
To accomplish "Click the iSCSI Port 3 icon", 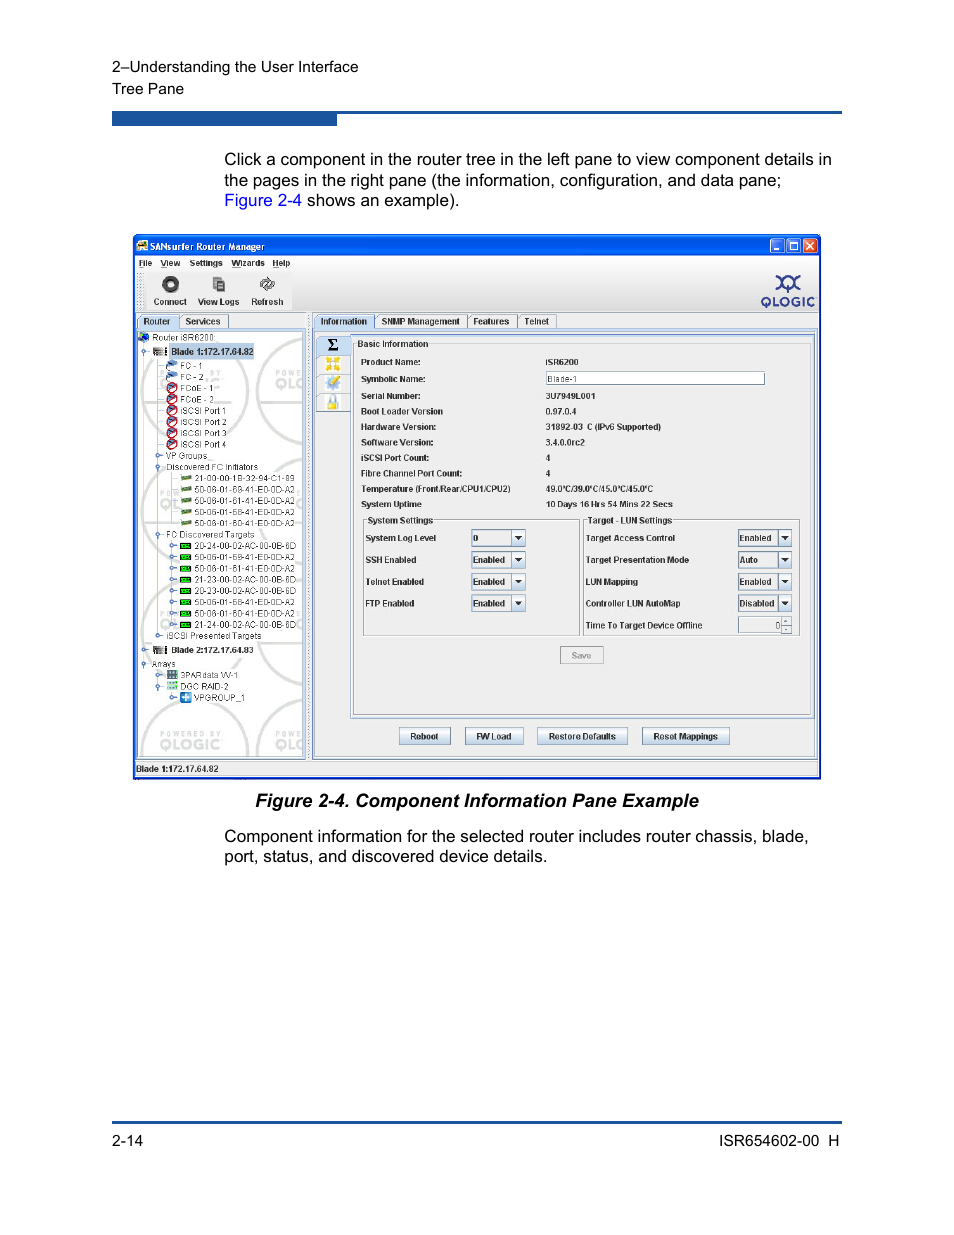I will pos(172,433).
